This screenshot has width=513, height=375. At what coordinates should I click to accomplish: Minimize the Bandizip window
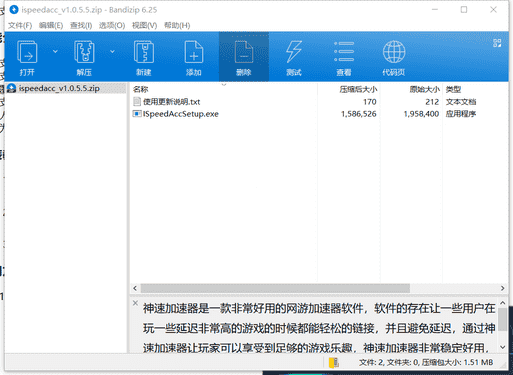point(435,10)
